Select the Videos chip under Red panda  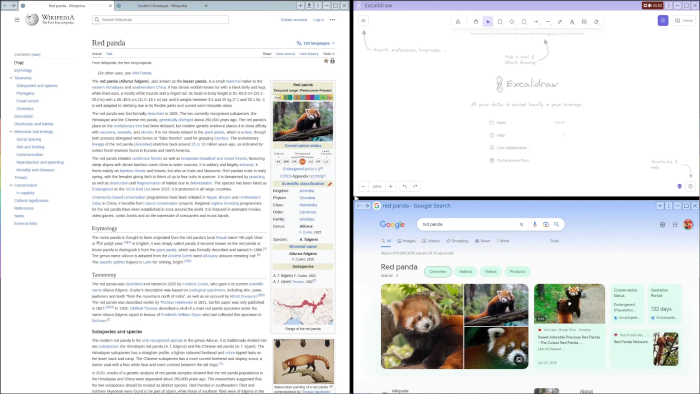tap(491, 271)
